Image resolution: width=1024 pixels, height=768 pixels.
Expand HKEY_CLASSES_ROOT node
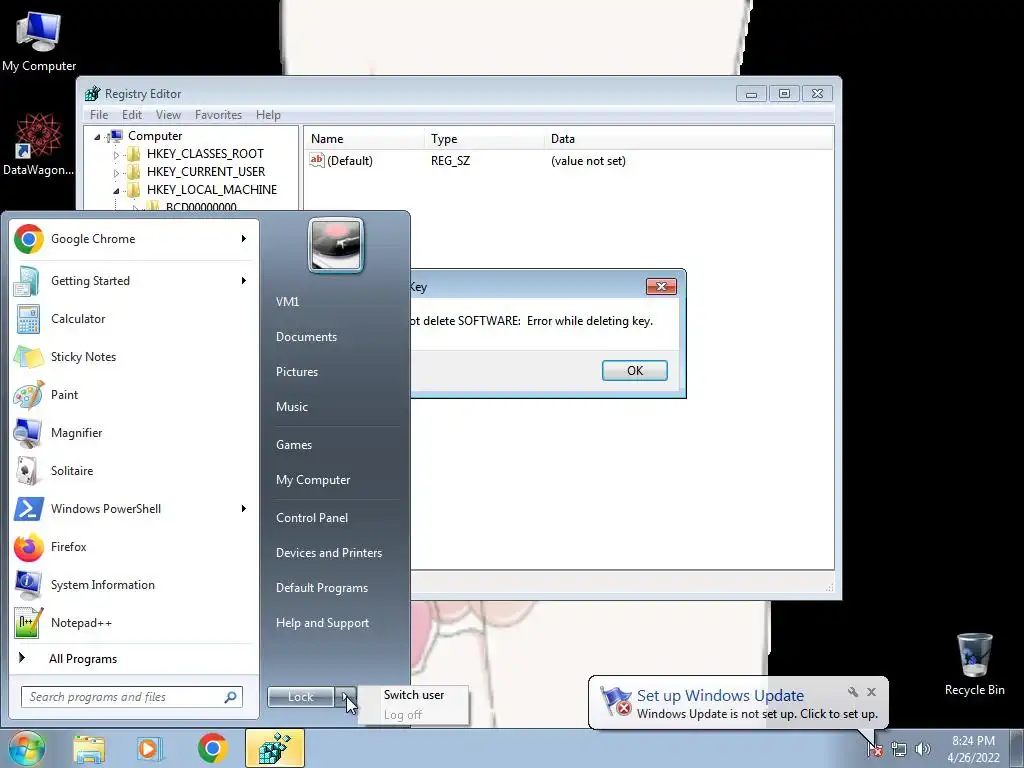click(x=116, y=155)
